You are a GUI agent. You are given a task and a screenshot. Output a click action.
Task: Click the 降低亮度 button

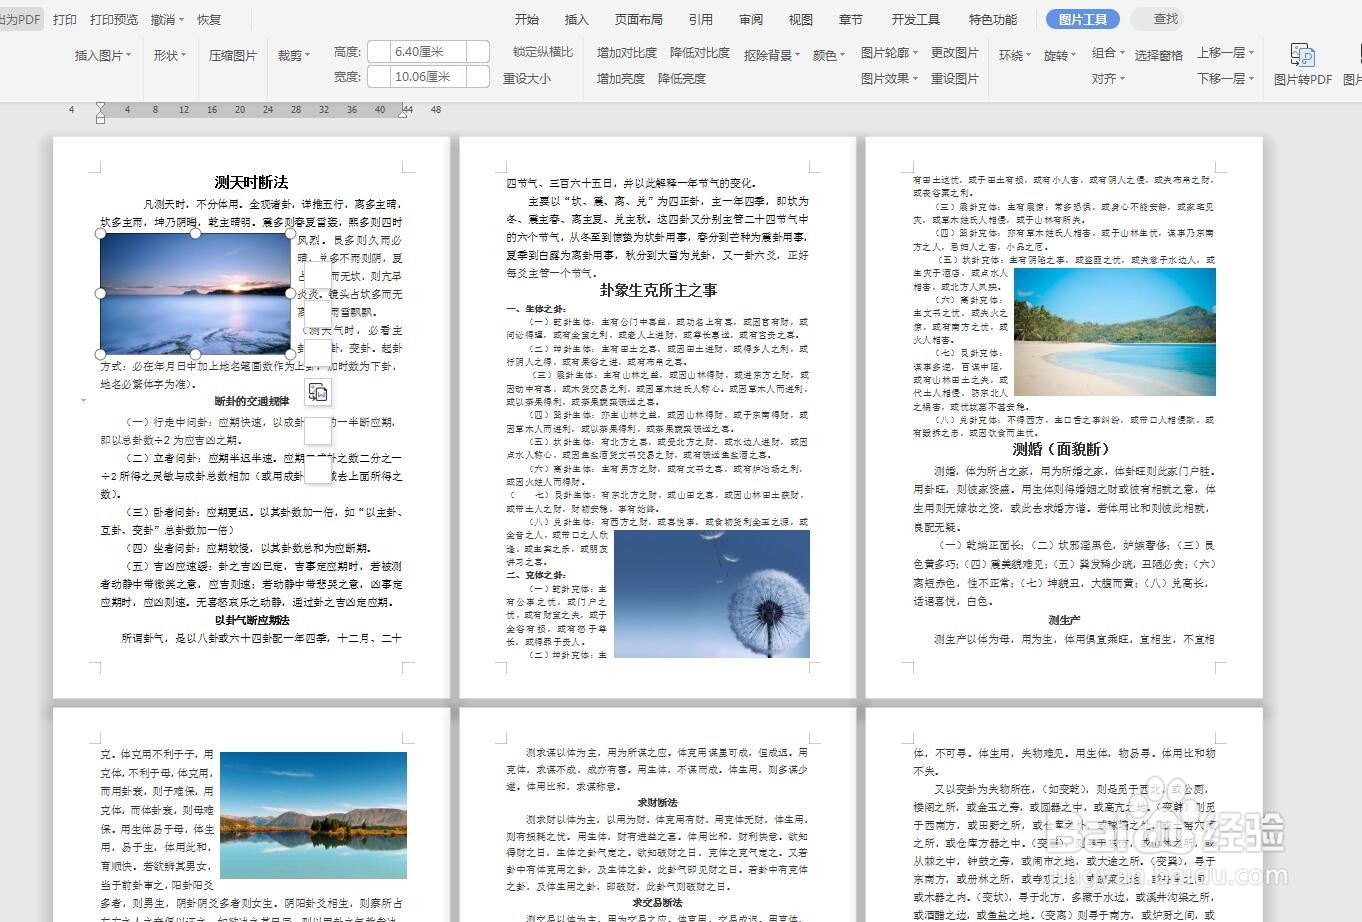682,78
